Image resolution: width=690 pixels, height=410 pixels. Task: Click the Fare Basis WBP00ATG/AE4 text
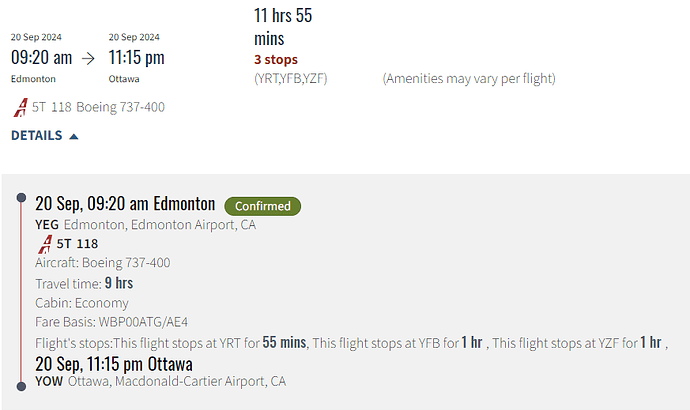tap(112, 322)
